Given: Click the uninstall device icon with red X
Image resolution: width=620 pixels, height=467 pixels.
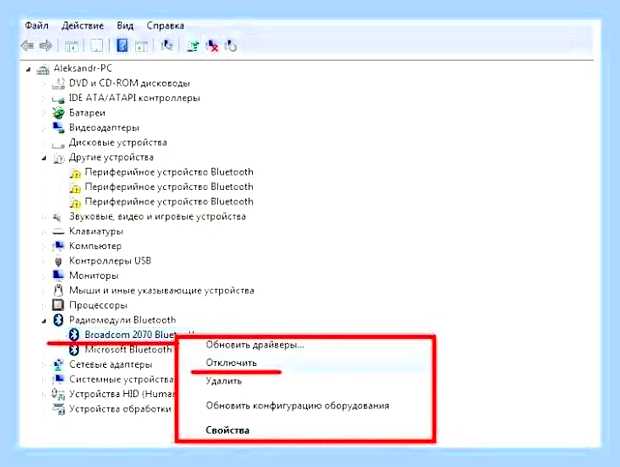Looking at the screenshot, I should [212, 46].
